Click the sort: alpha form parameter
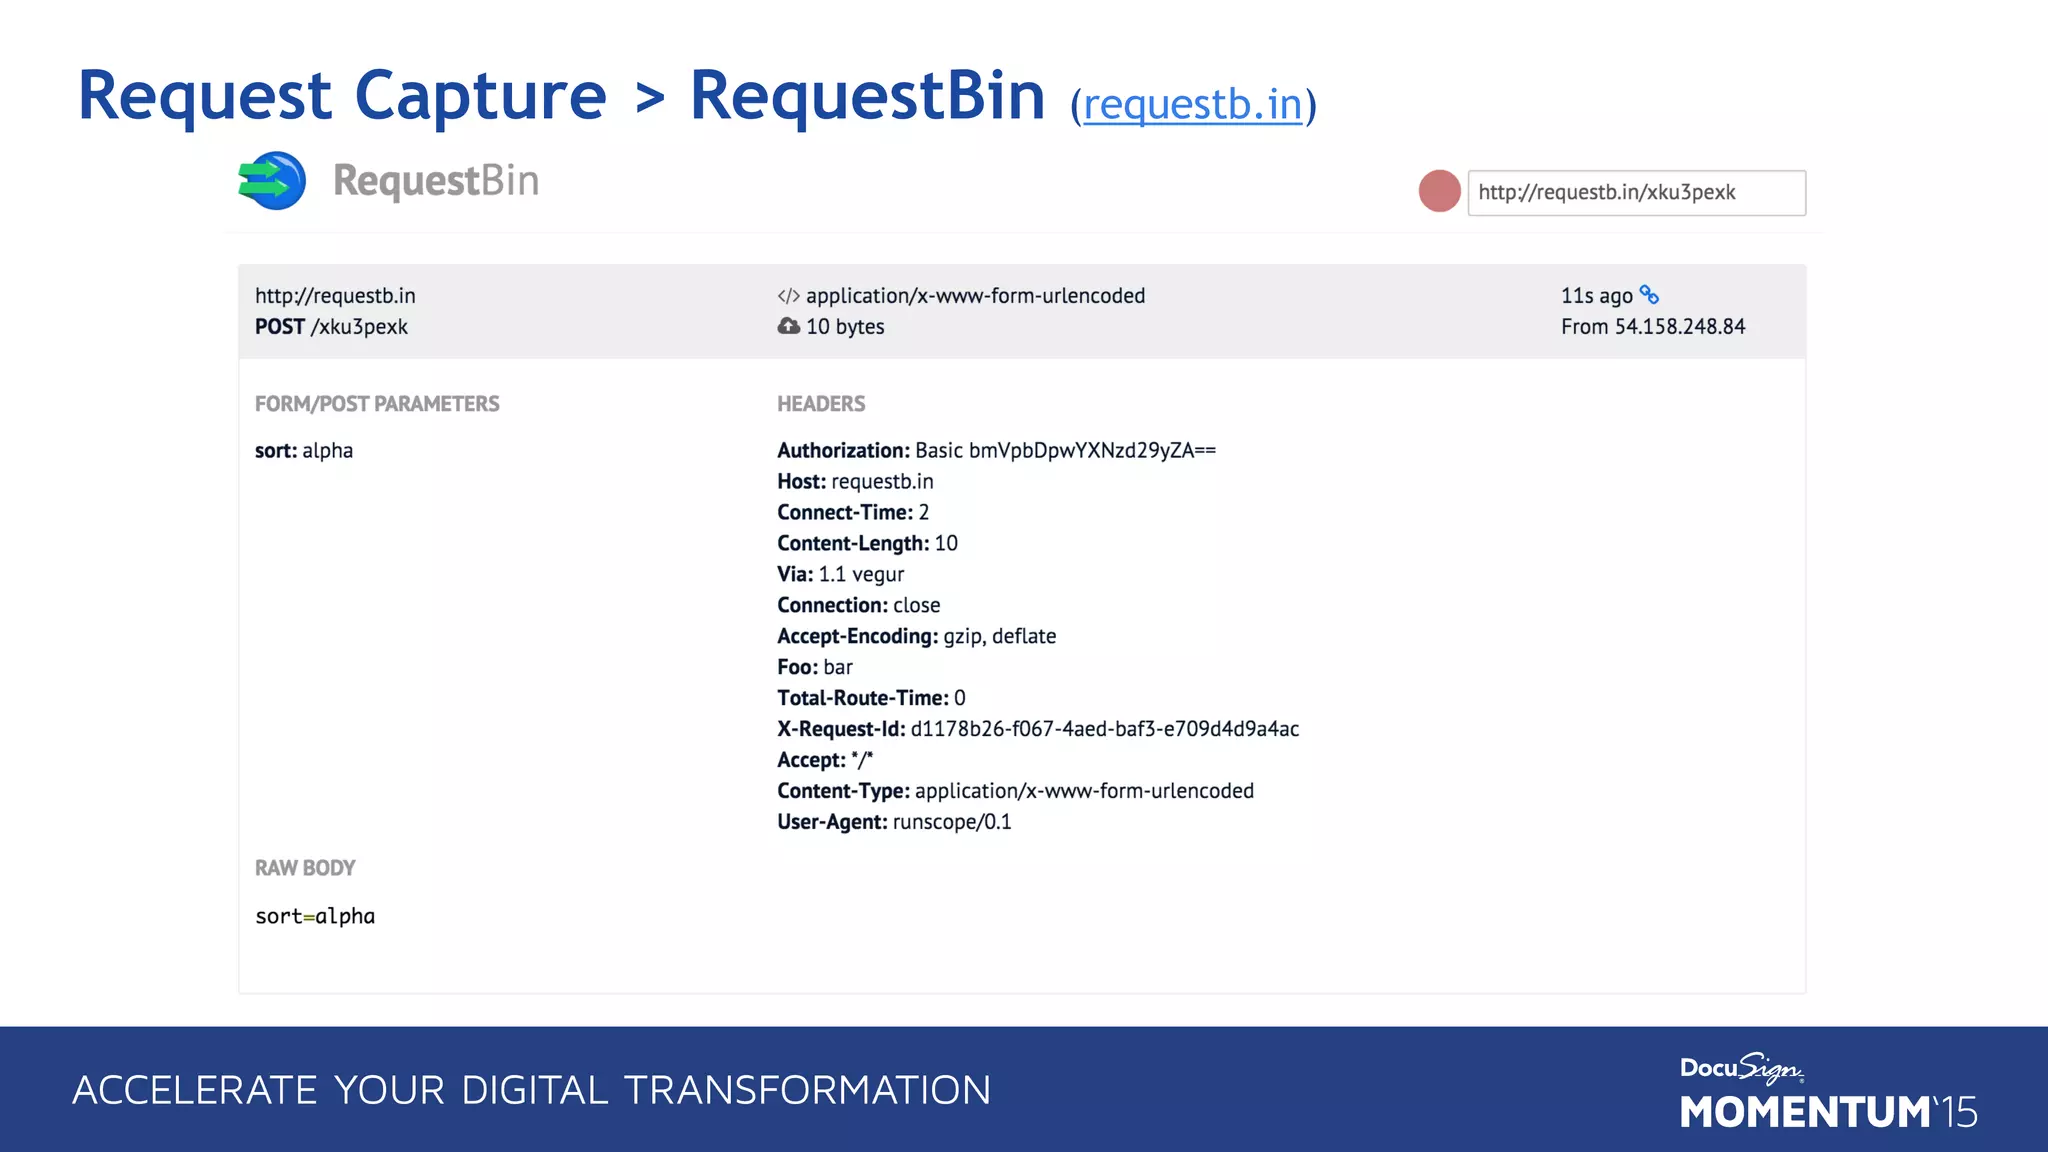2048x1152 pixels. pos(304,451)
